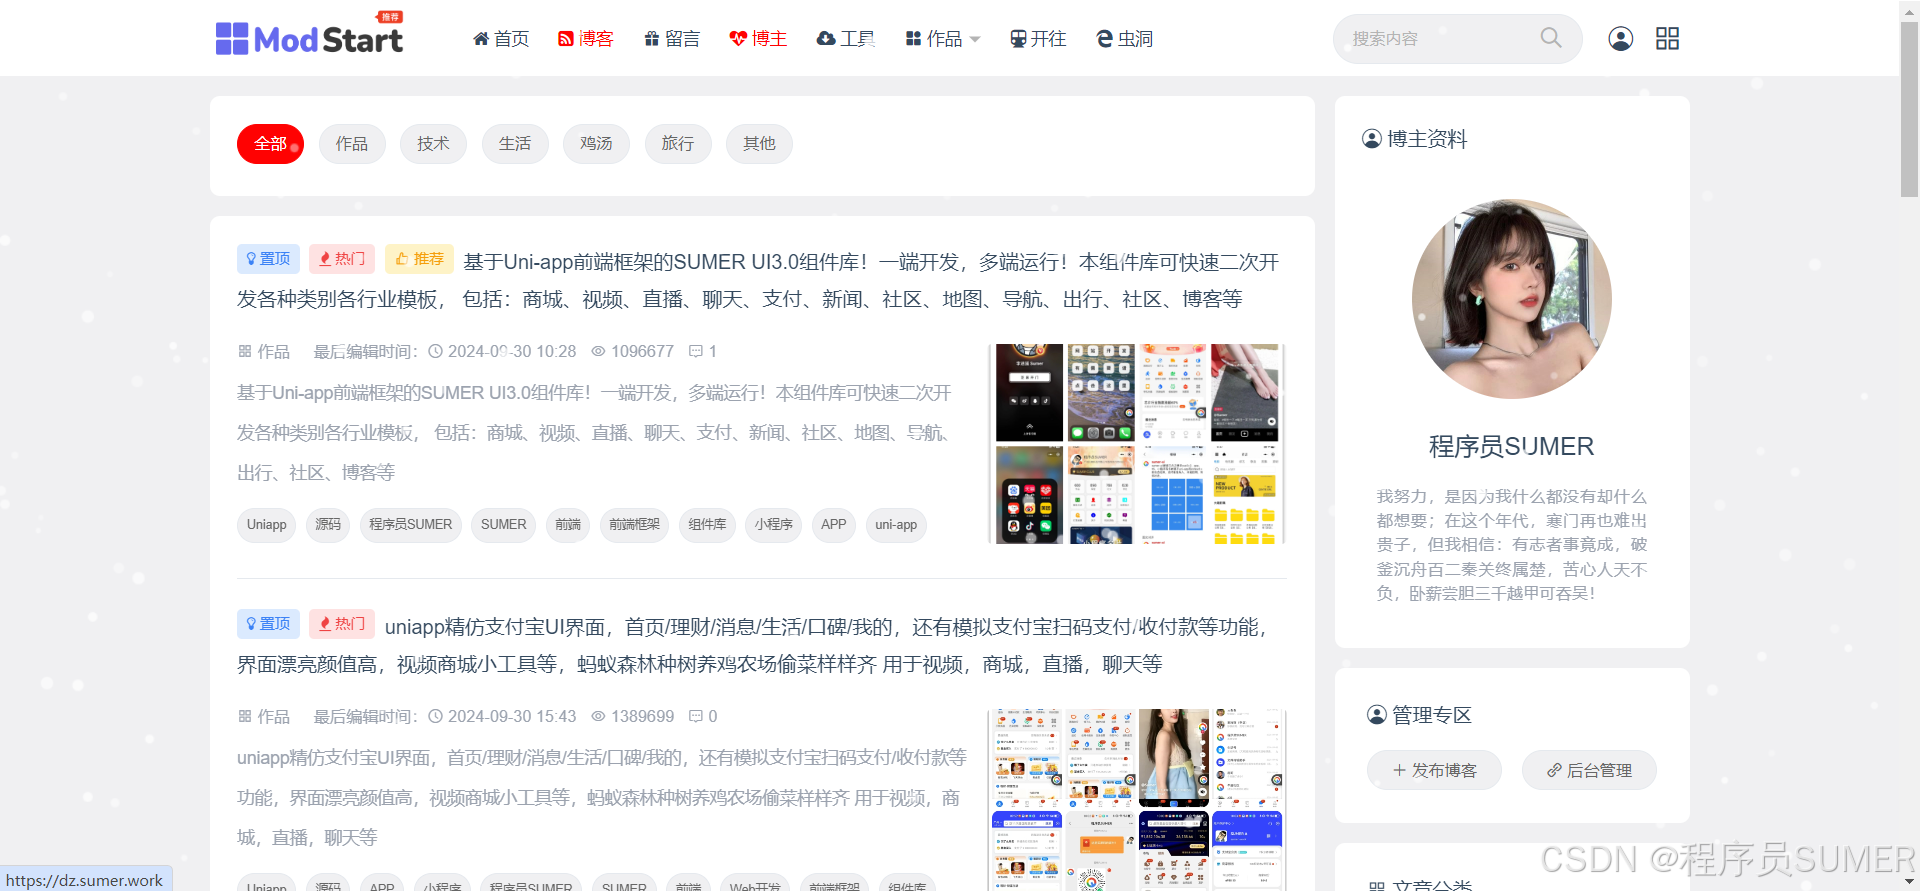
Task: Click view count 1389699 on second post
Action: tap(633, 717)
